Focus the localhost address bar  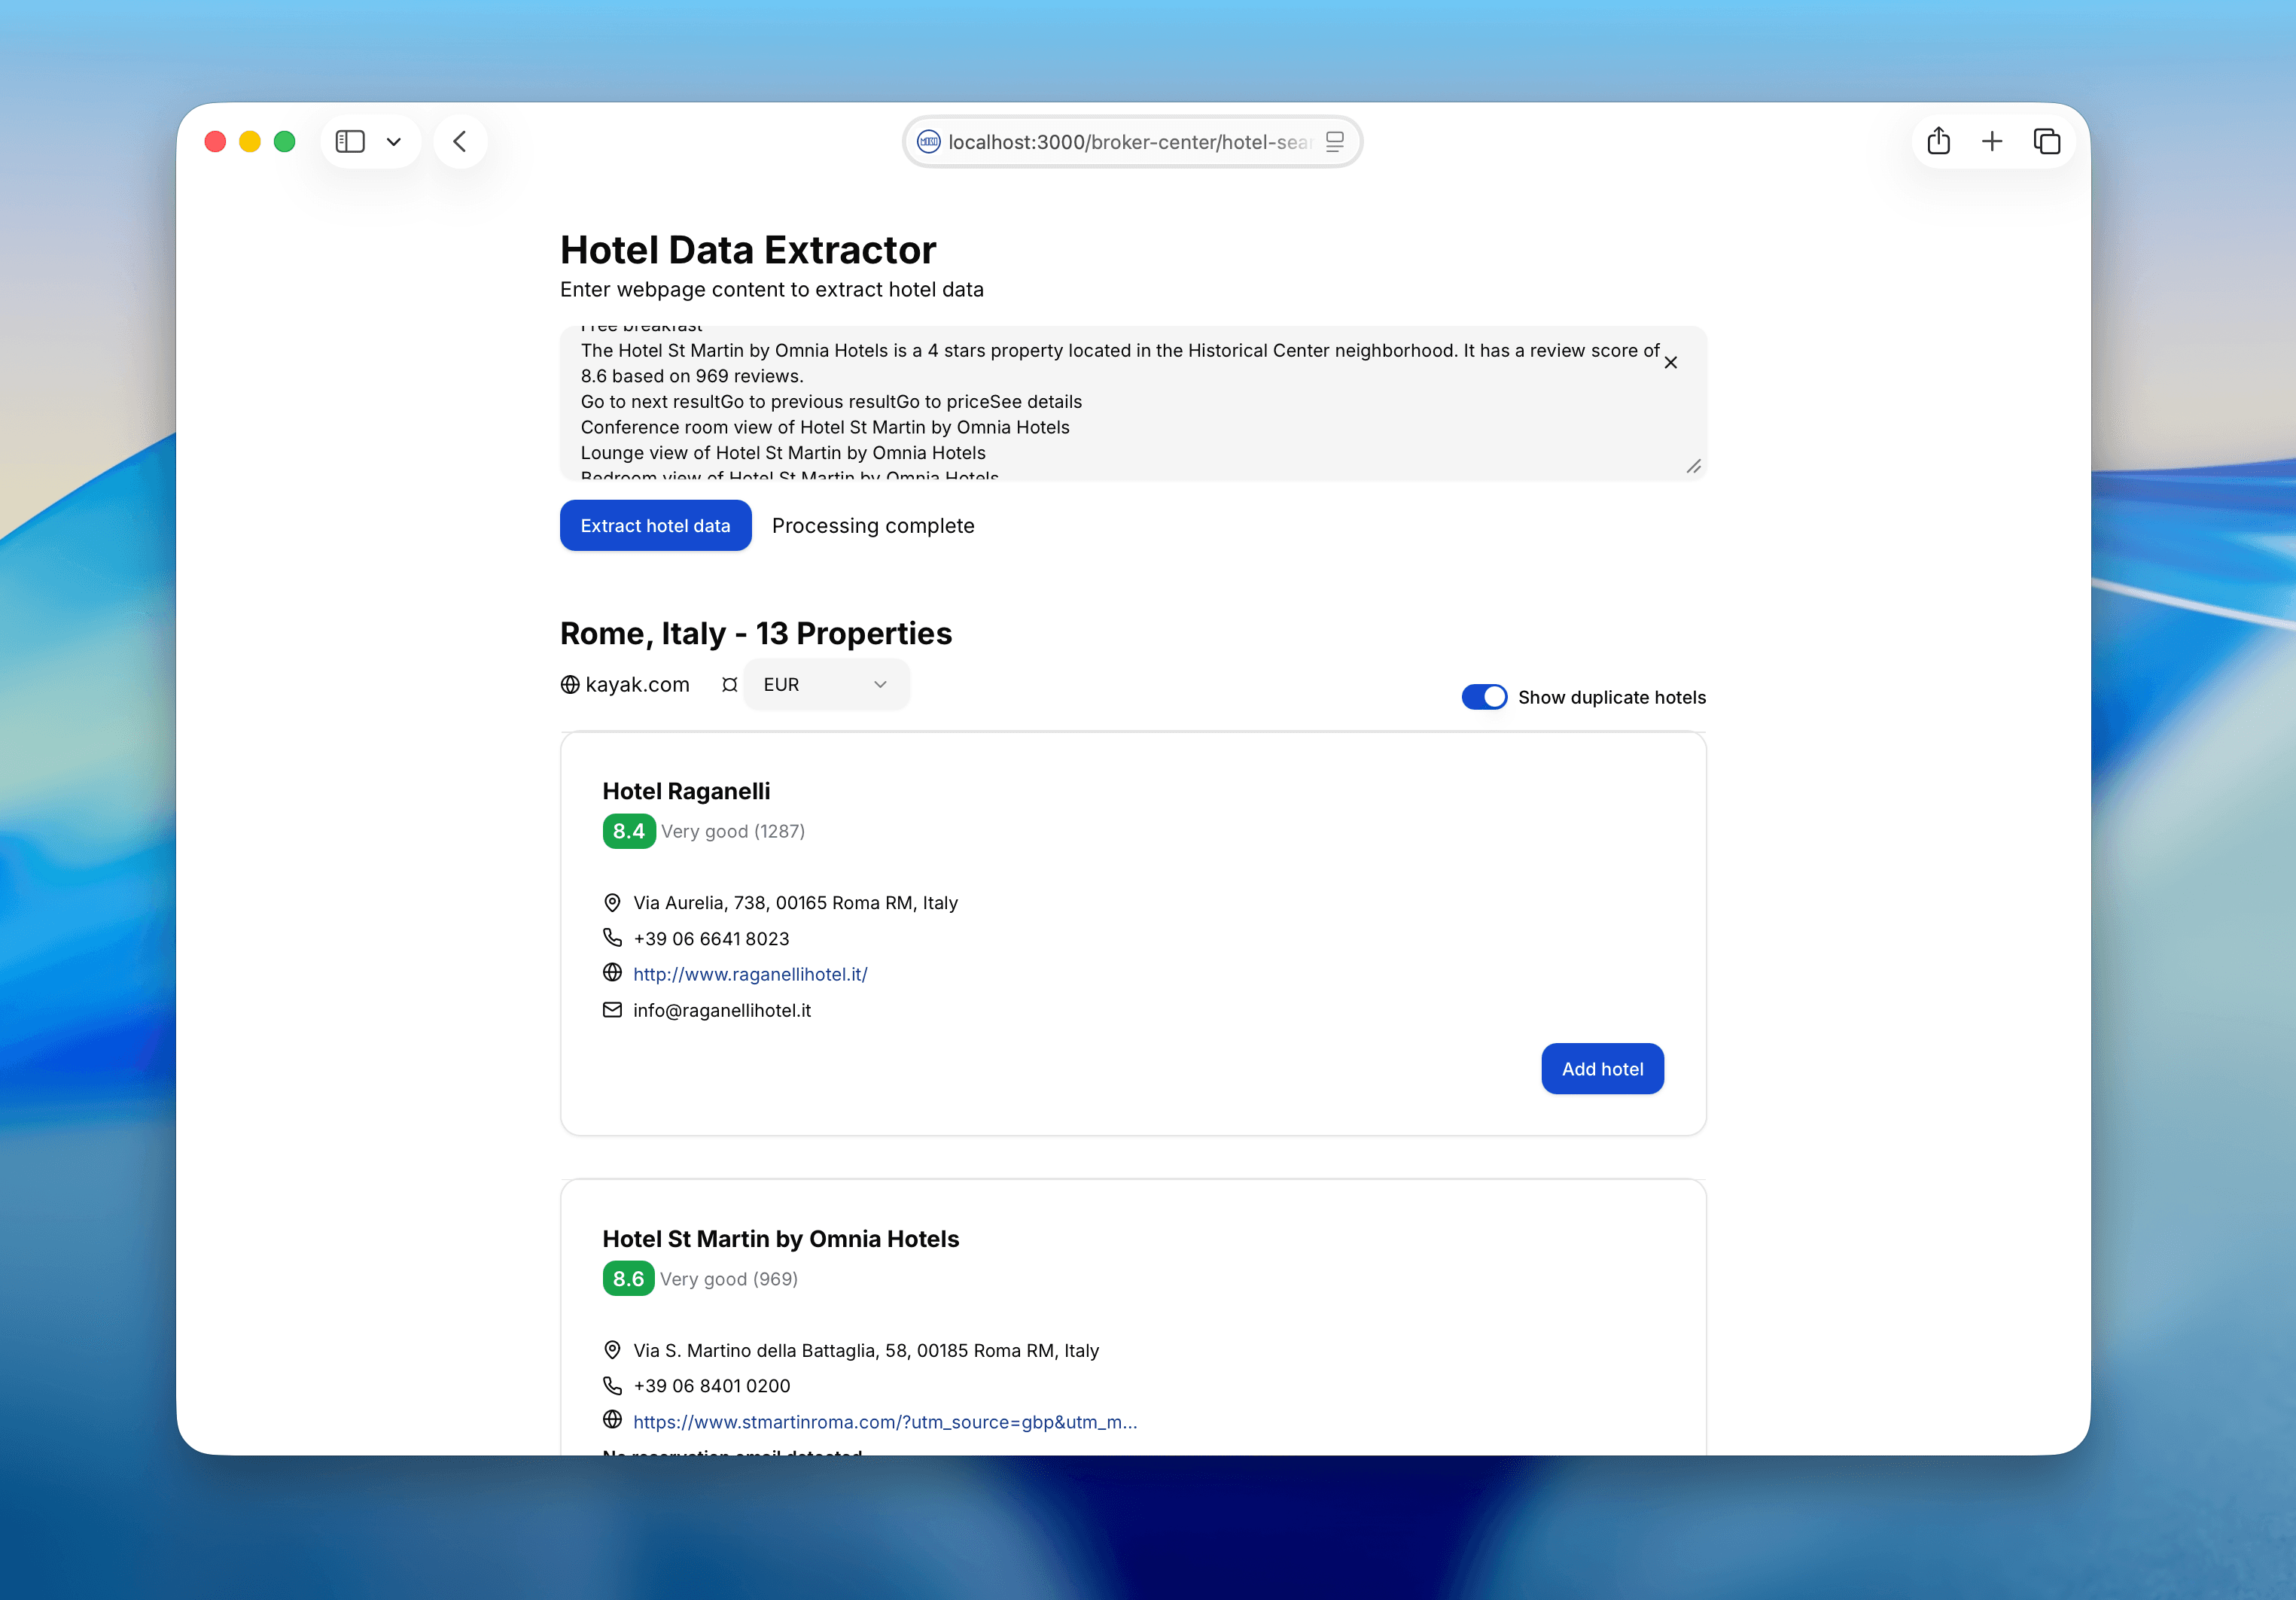click(x=1132, y=142)
